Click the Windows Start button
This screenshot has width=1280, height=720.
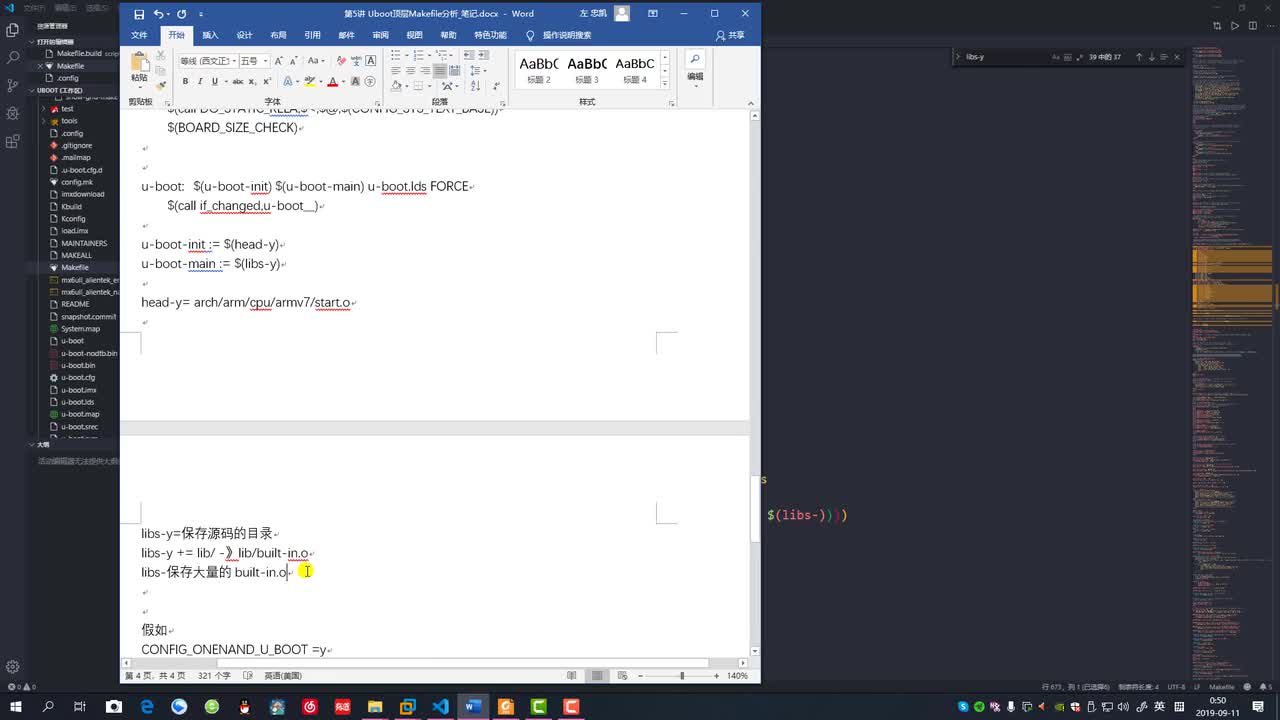point(15,706)
